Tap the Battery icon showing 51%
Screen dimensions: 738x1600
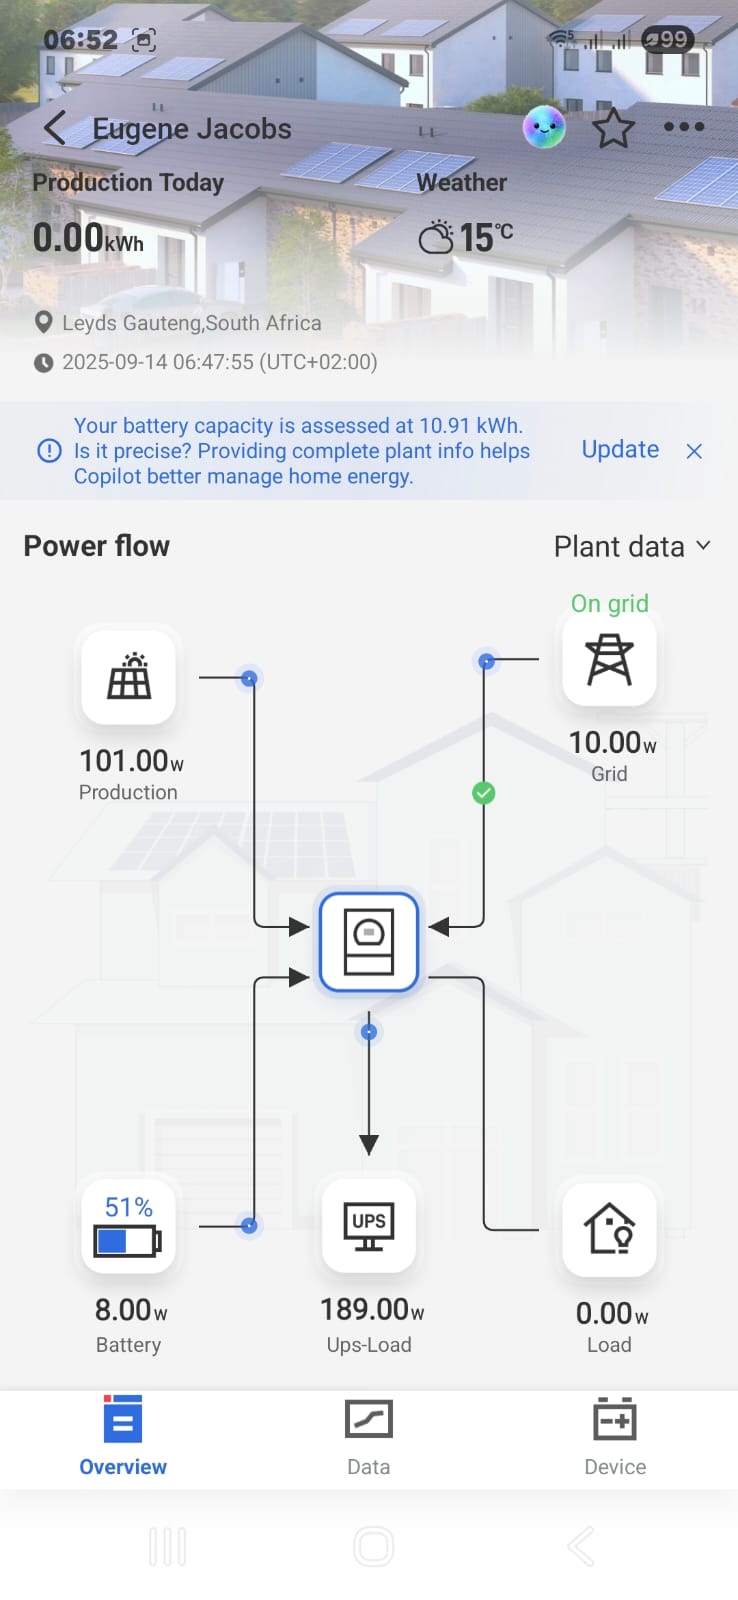click(x=128, y=1226)
